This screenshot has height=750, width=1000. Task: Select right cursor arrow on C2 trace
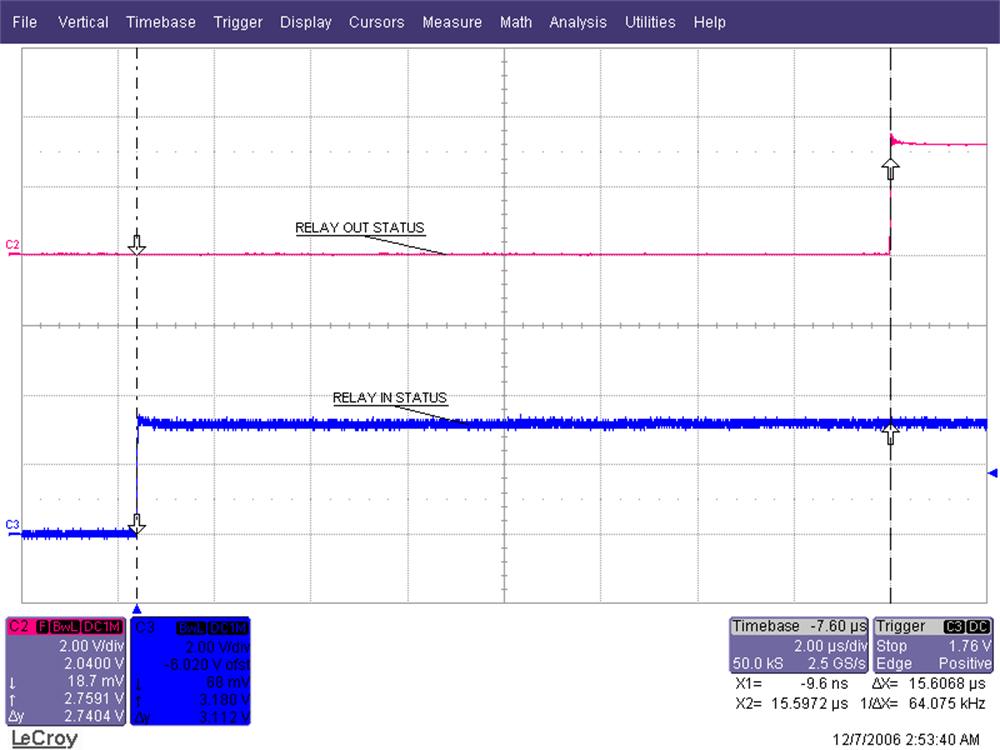point(890,167)
